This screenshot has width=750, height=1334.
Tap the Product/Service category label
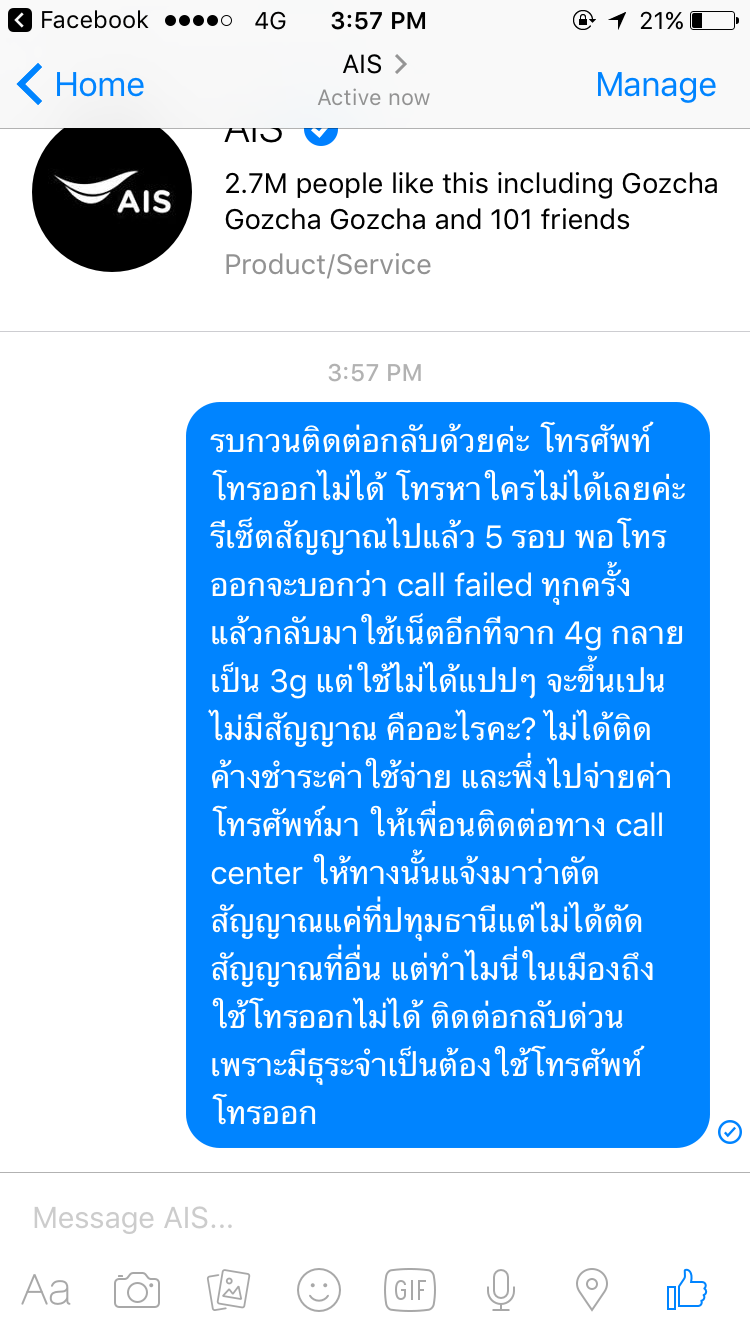coord(328,265)
